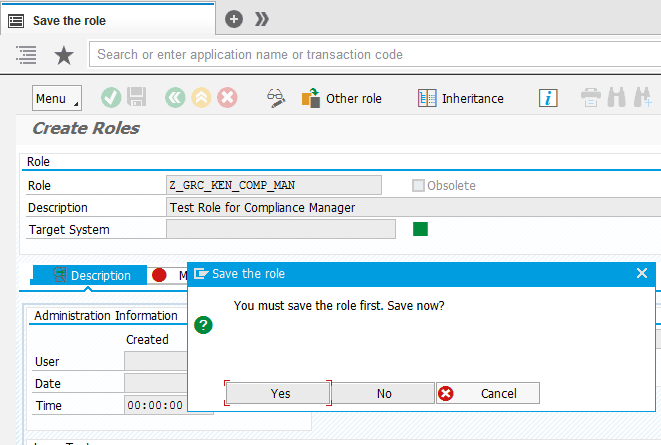Expand the double-chevron tab overflow
The width and height of the screenshot is (661, 445).
262,19
